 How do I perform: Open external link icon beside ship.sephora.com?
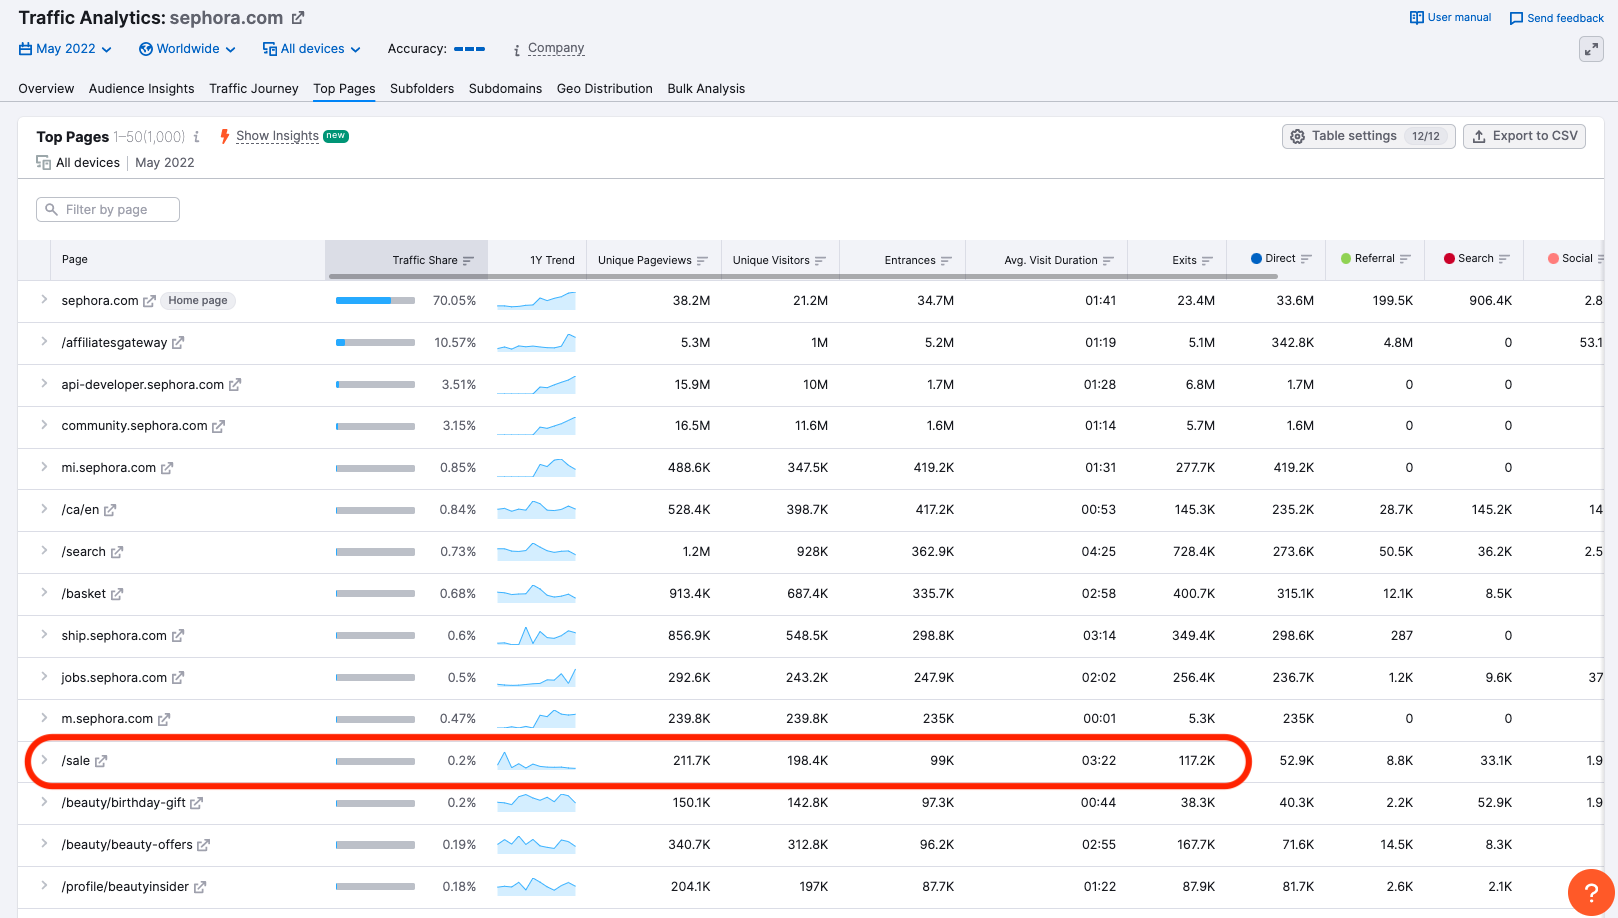(x=178, y=636)
